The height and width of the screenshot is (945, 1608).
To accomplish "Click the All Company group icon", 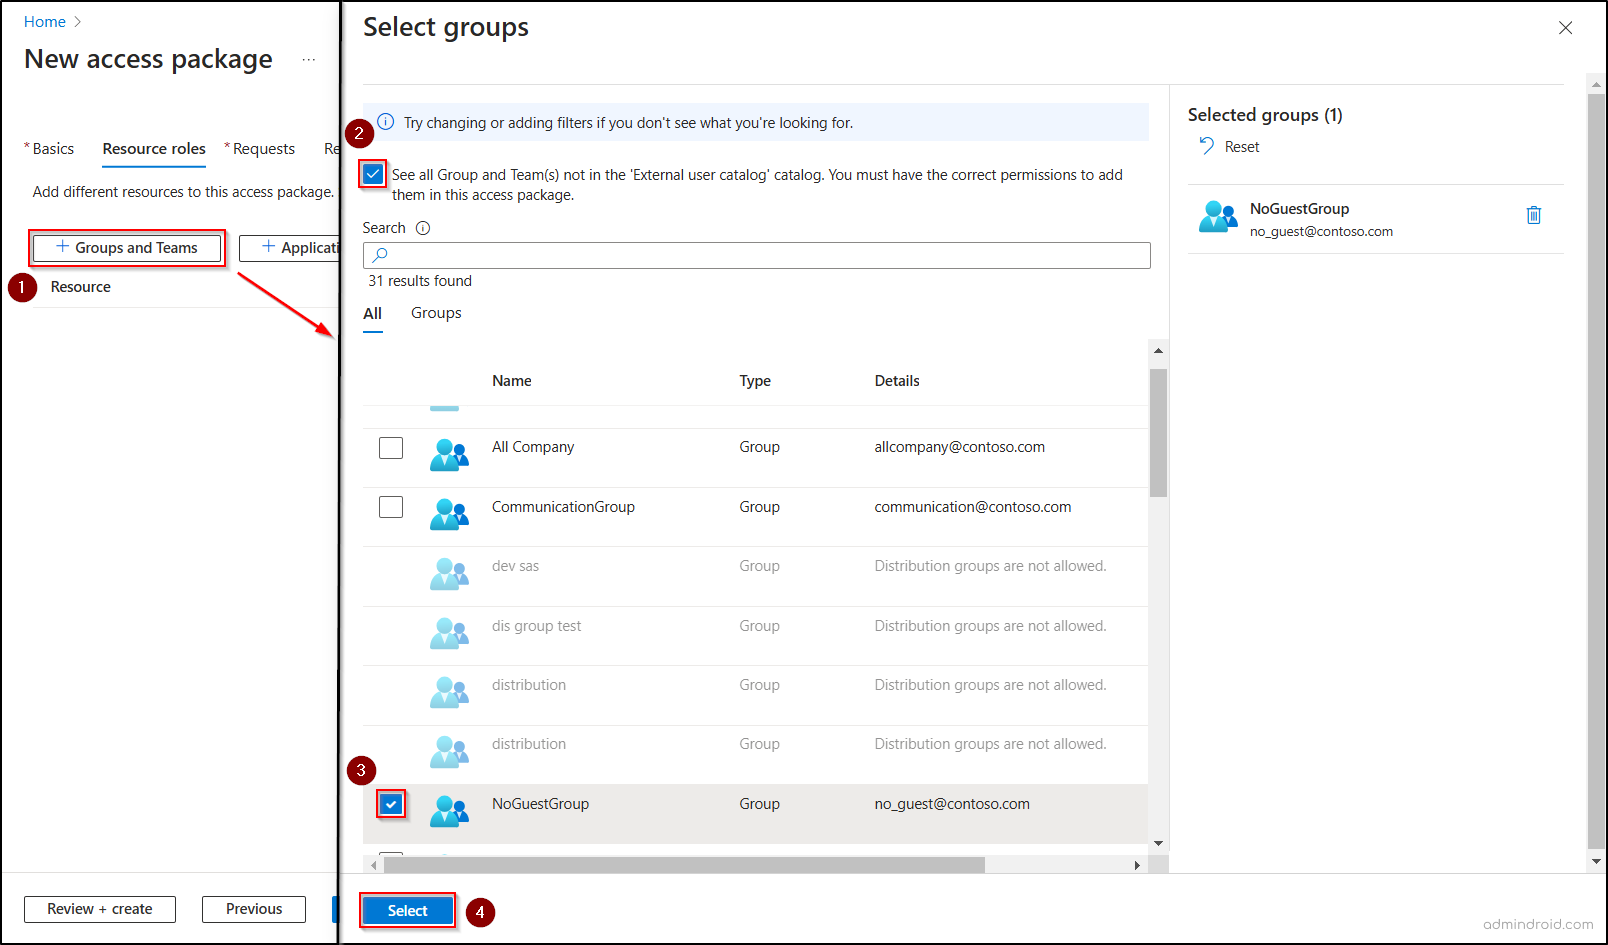I will coord(449,456).
